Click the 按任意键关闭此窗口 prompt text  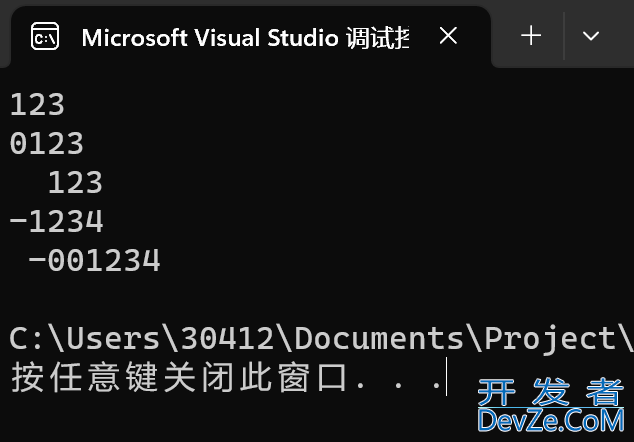coord(179,377)
